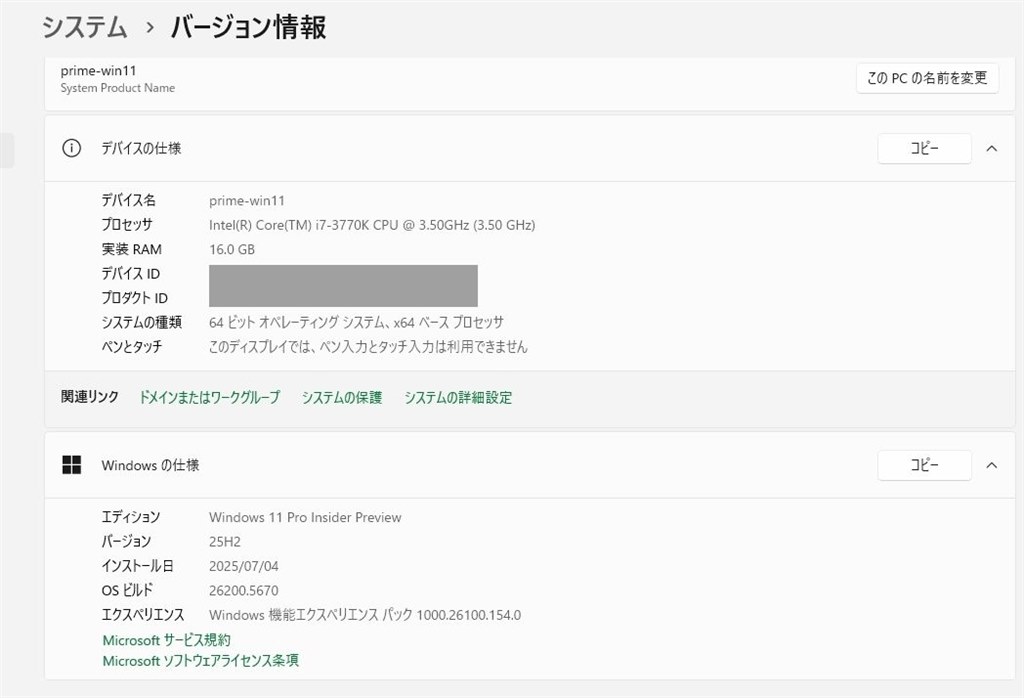Click the info icon beside デバイスの仕様

[x=70, y=148]
